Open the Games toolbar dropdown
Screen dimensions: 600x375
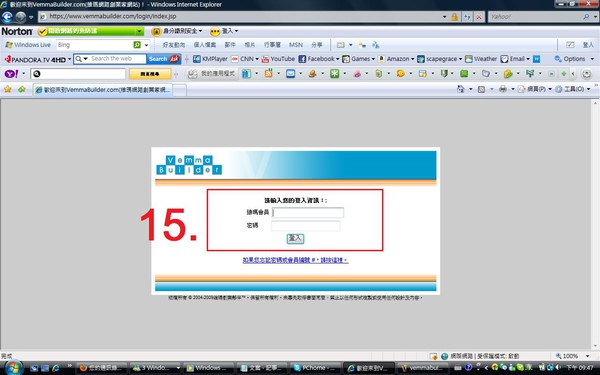(x=359, y=59)
